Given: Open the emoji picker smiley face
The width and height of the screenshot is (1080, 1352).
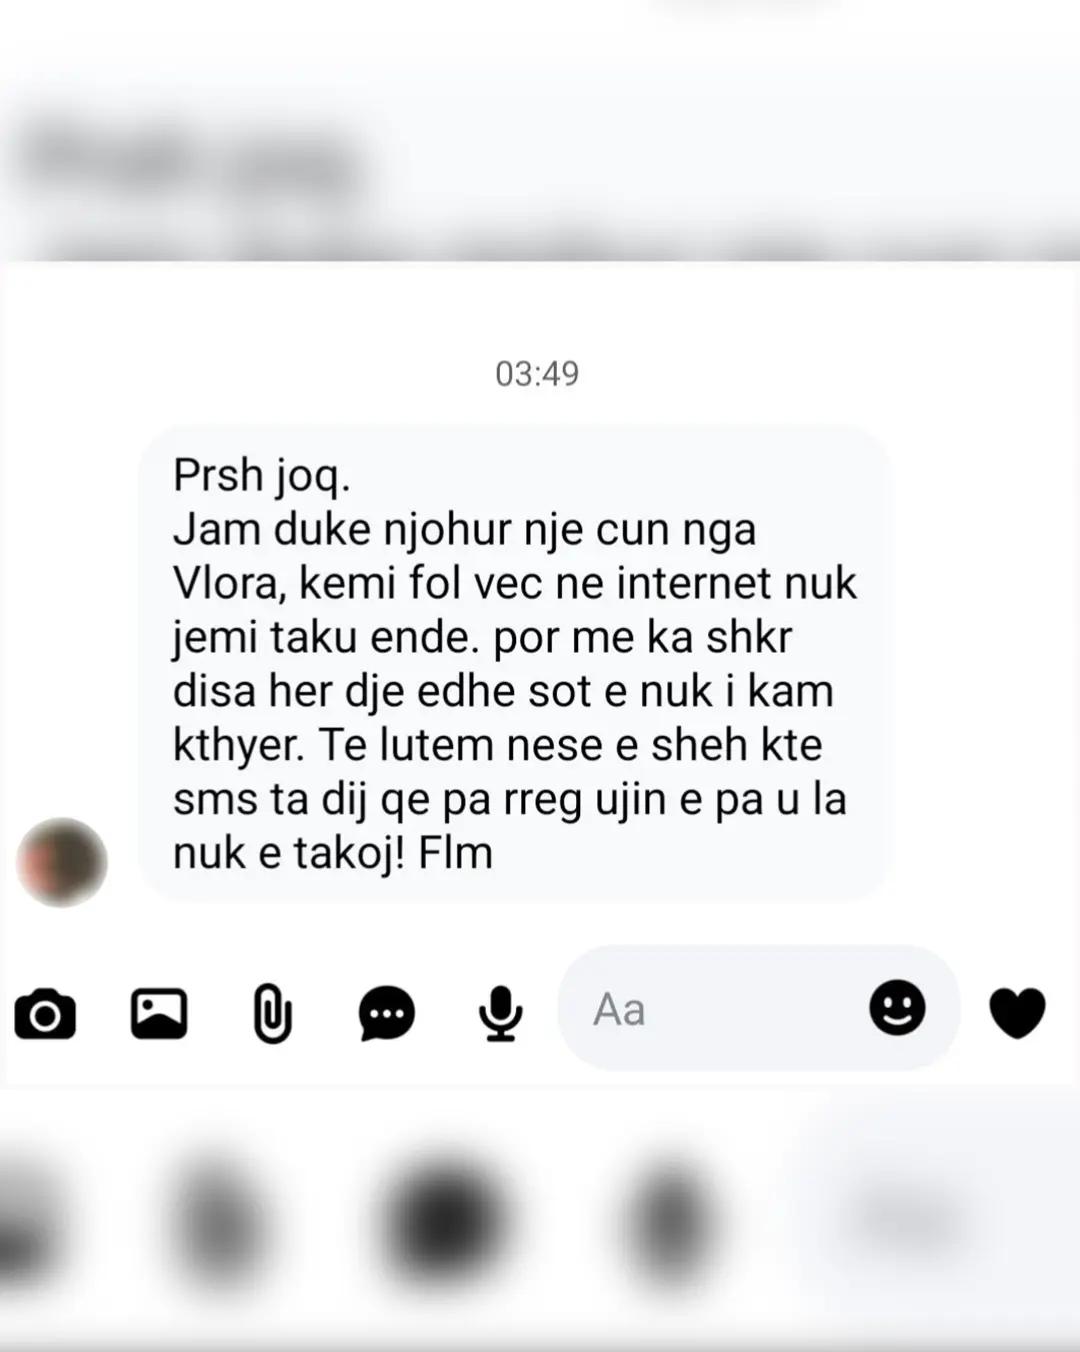Looking at the screenshot, I should pos(897,1007).
